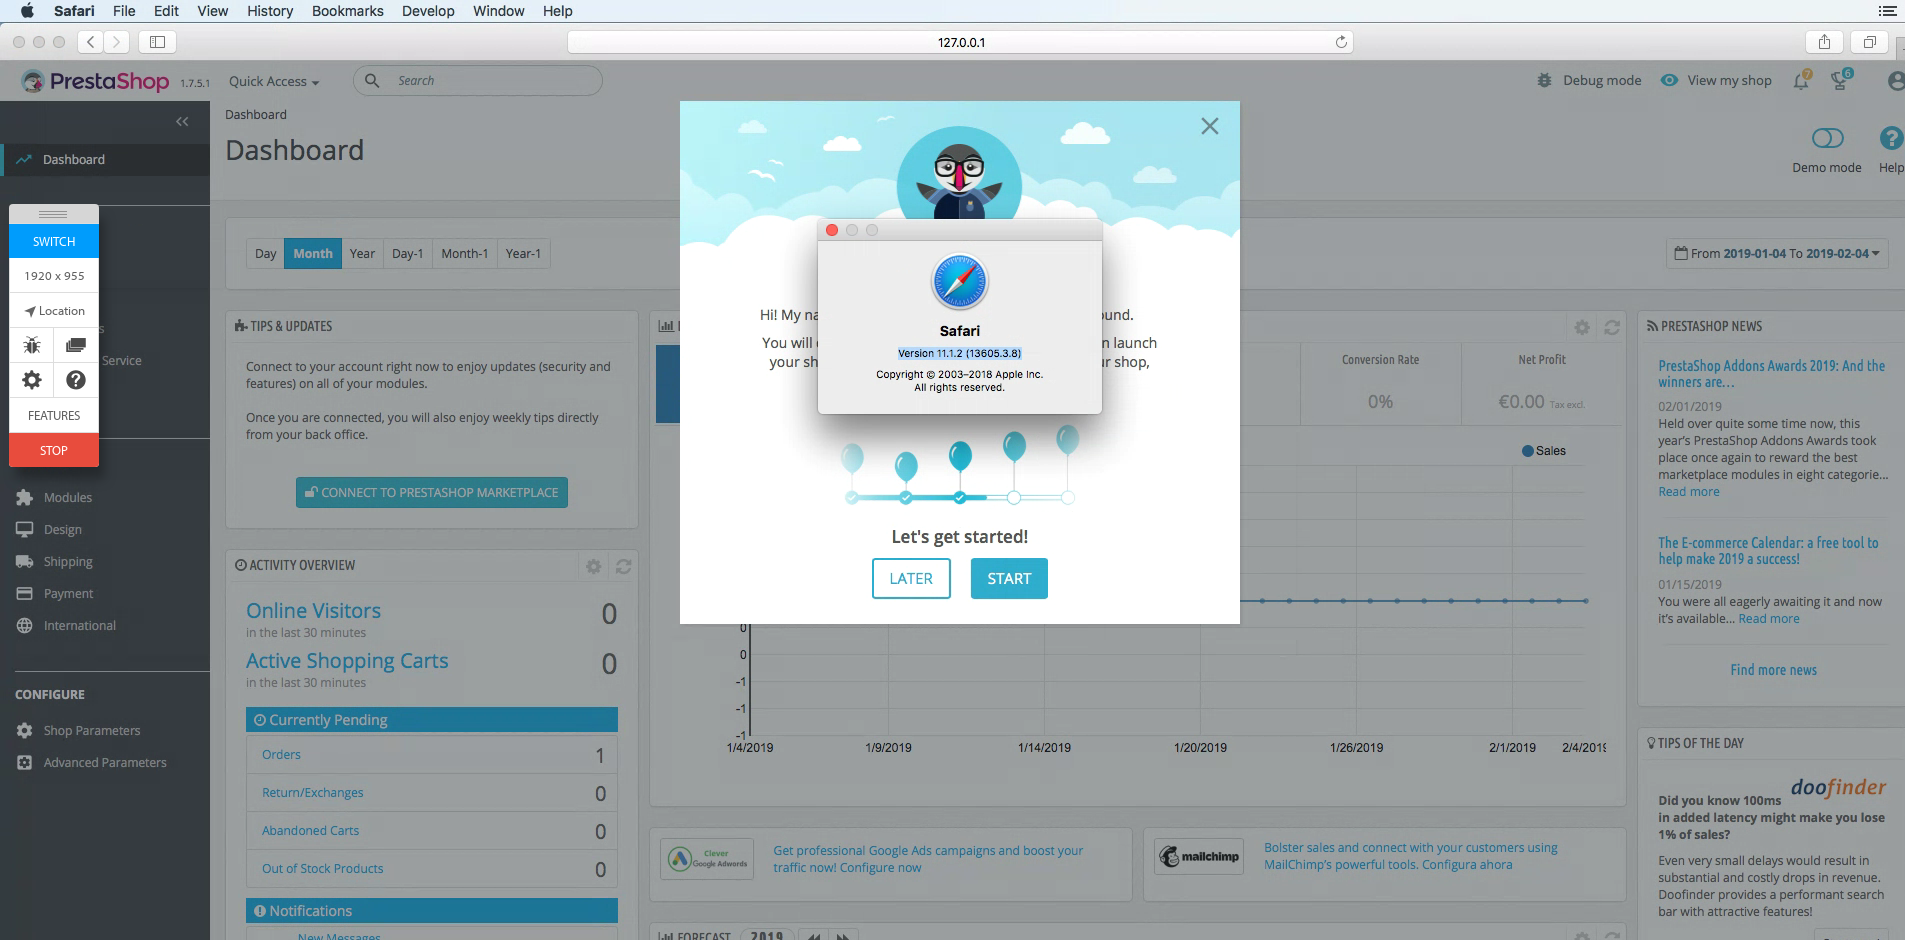Click the 1920 x 955 resolution entry

(54, 276)
